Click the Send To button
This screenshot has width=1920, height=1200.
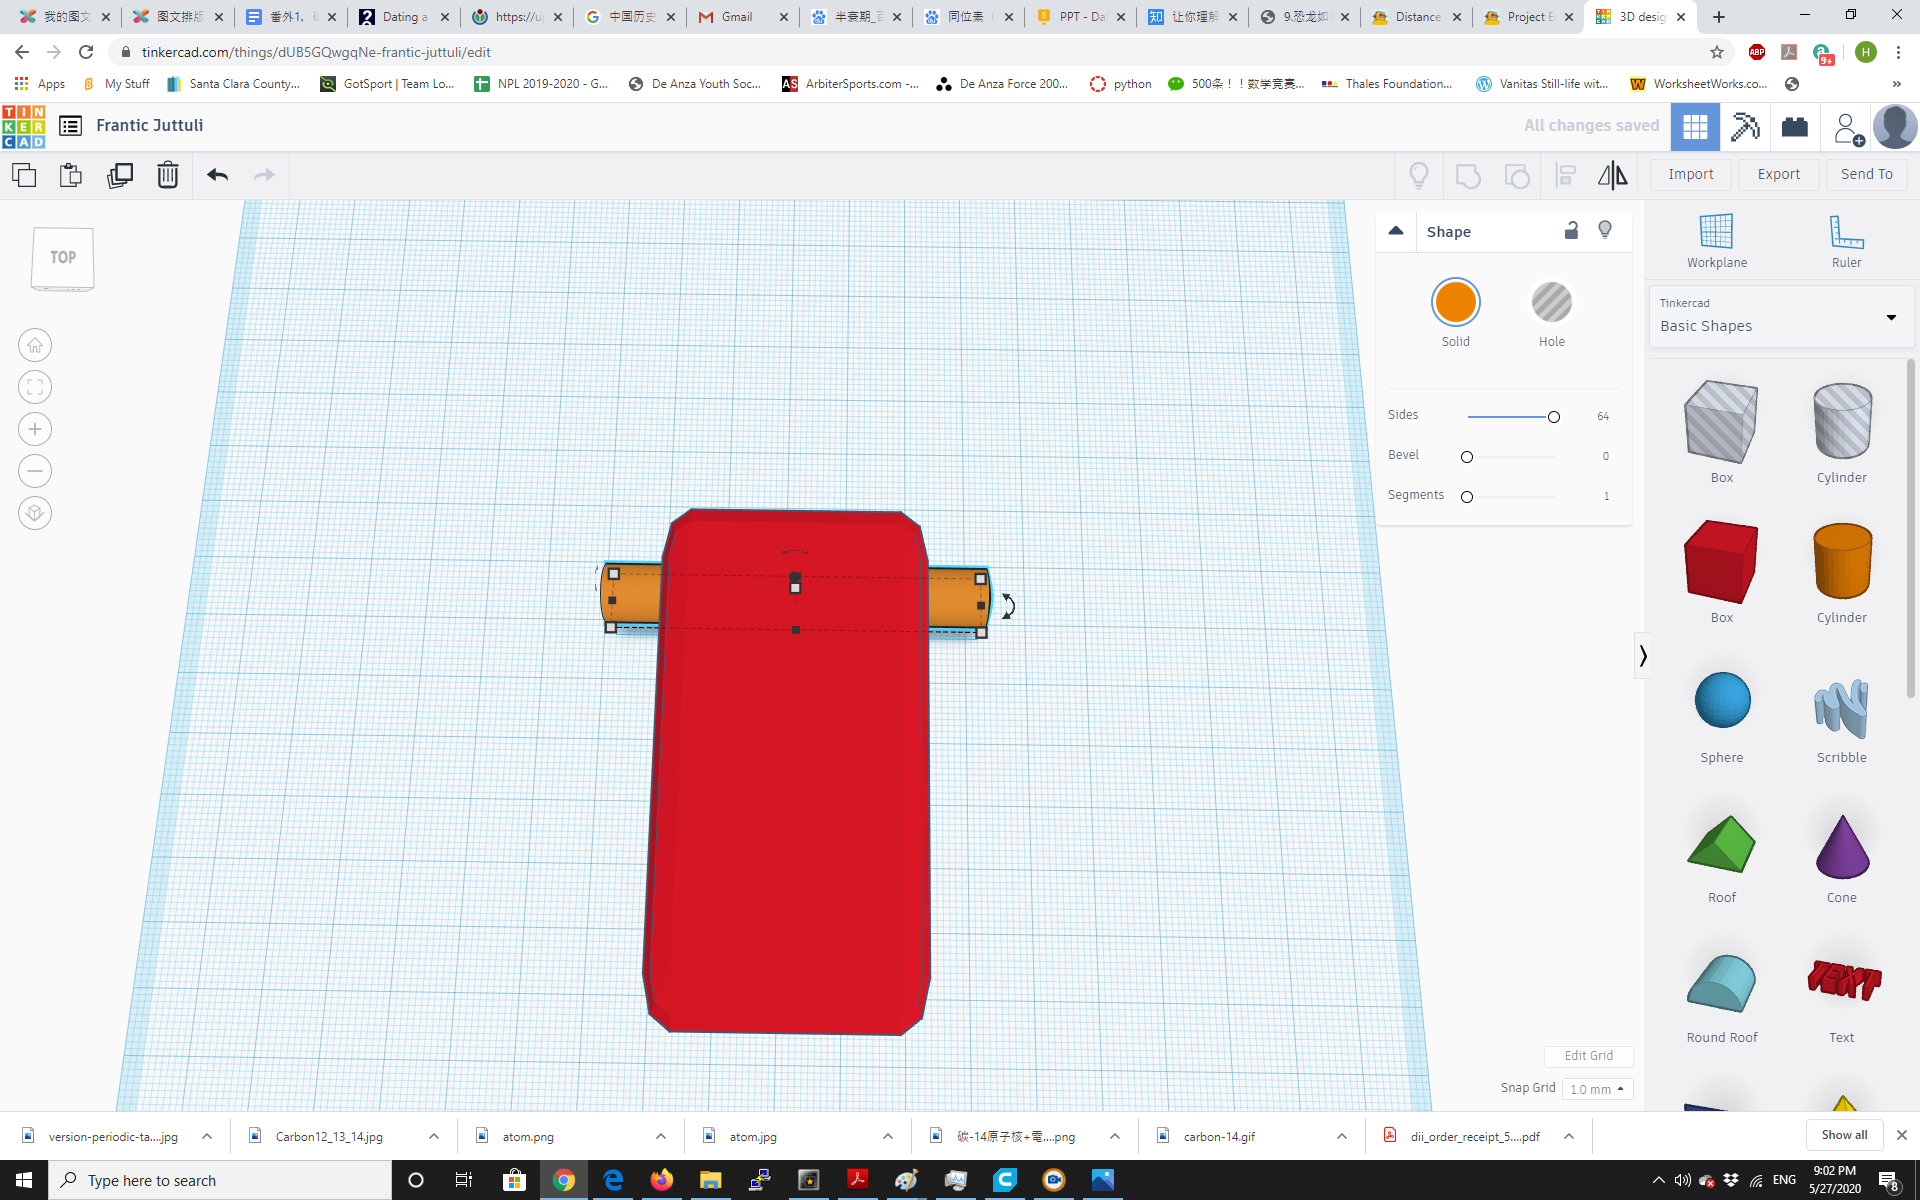click(1867, 175)
